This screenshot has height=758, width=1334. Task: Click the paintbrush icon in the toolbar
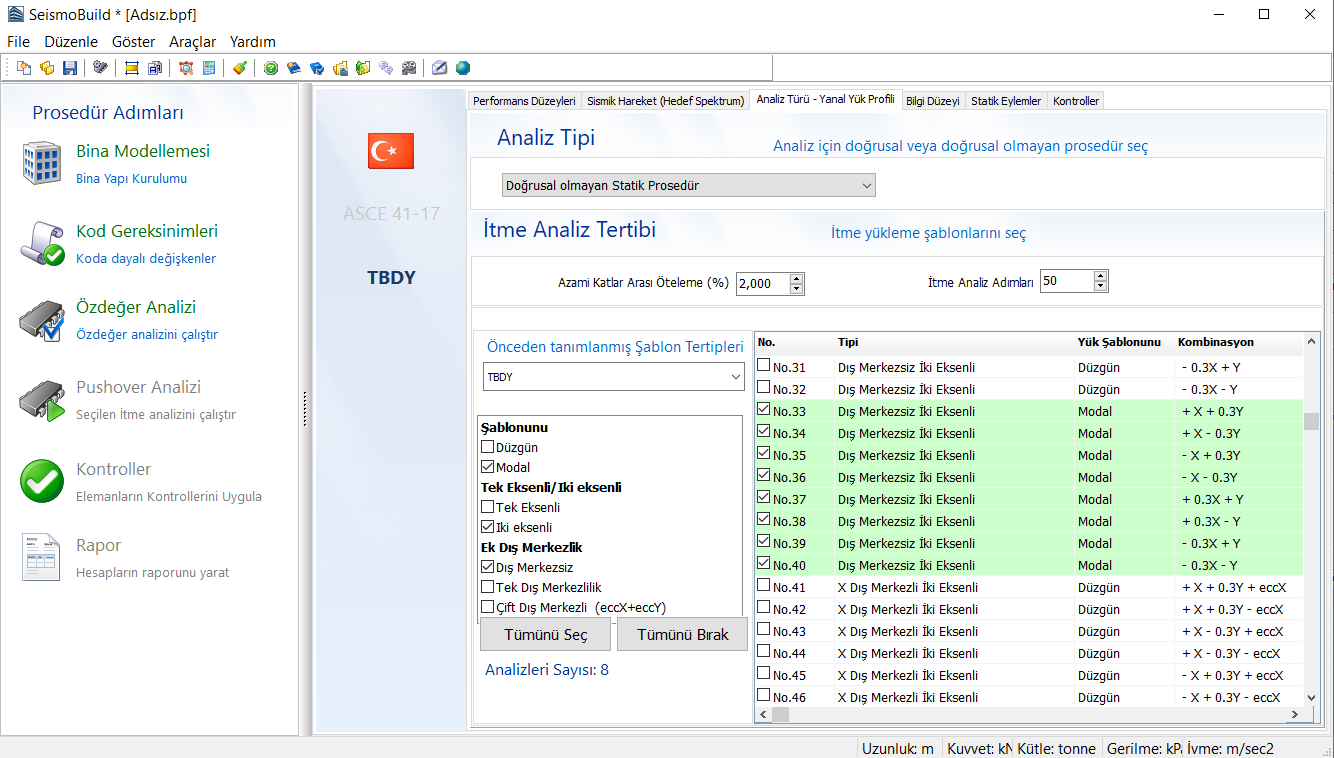(240, 68)
